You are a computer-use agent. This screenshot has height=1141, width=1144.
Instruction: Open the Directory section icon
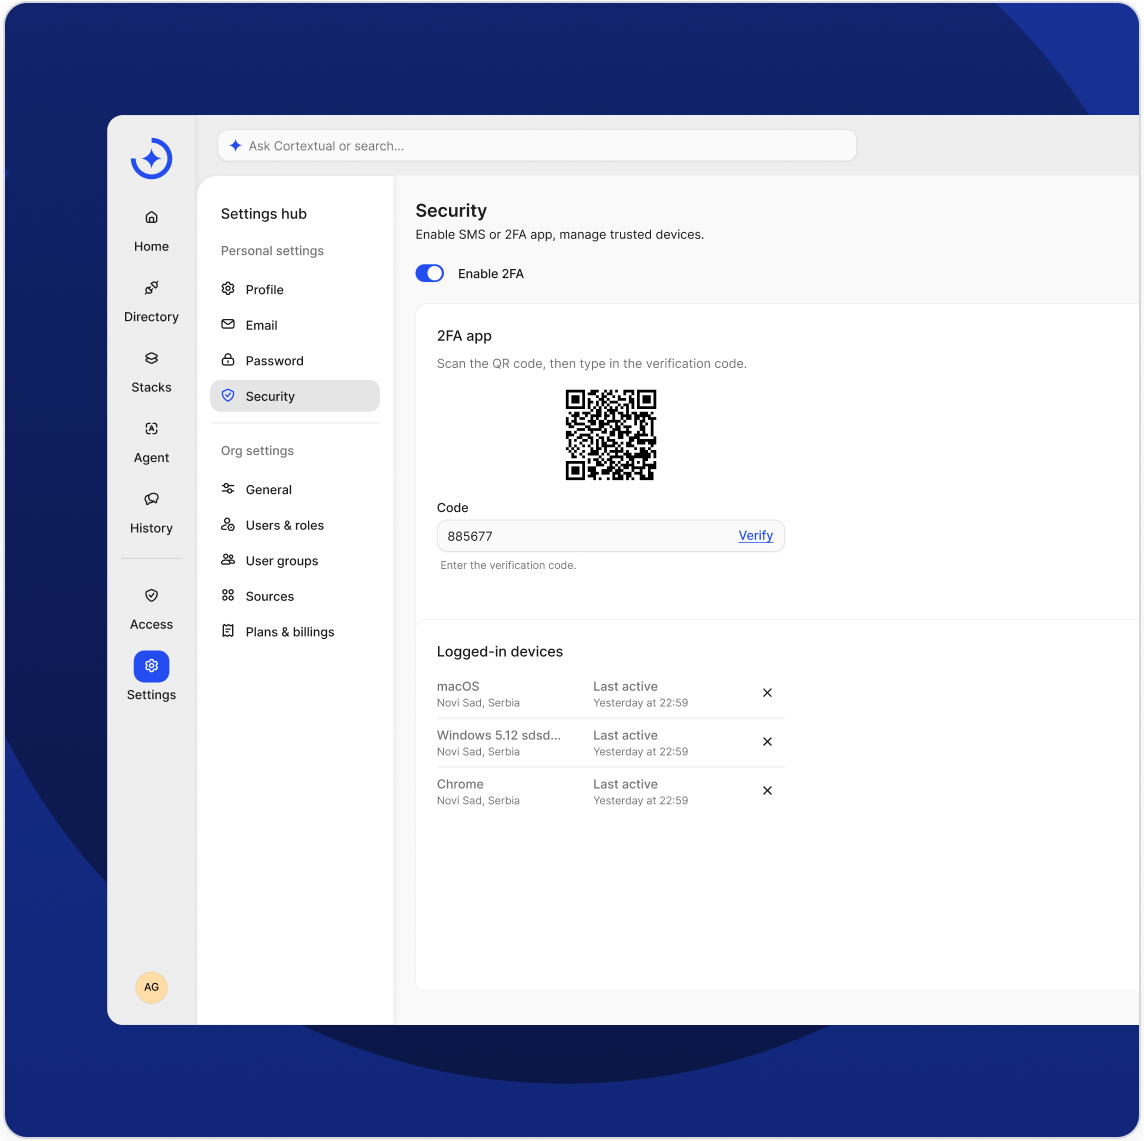pos(151,288)
